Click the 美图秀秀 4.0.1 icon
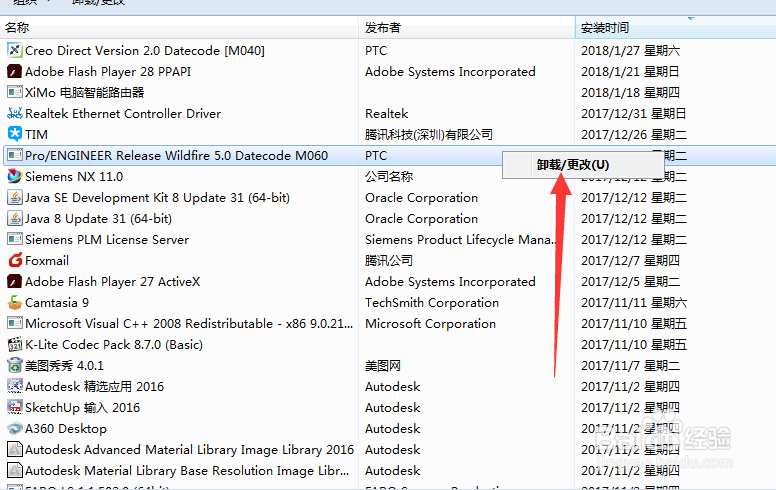776x490 pixels. coord(15,365)
